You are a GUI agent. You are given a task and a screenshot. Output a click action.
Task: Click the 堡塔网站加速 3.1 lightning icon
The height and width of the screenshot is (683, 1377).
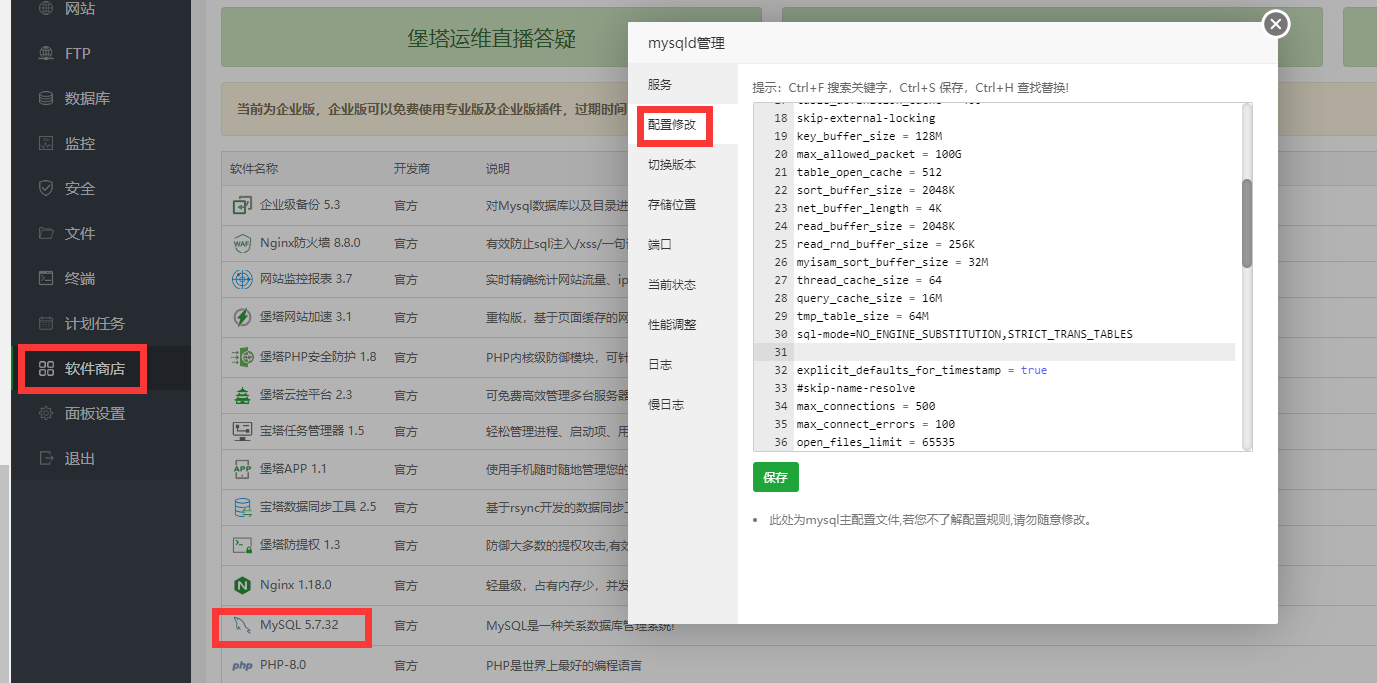coord(242,317)
